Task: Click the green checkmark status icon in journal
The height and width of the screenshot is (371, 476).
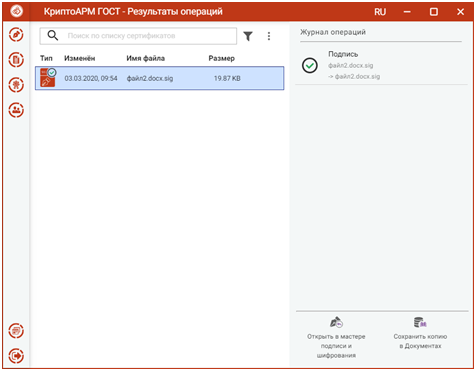Action: [310, 65]
